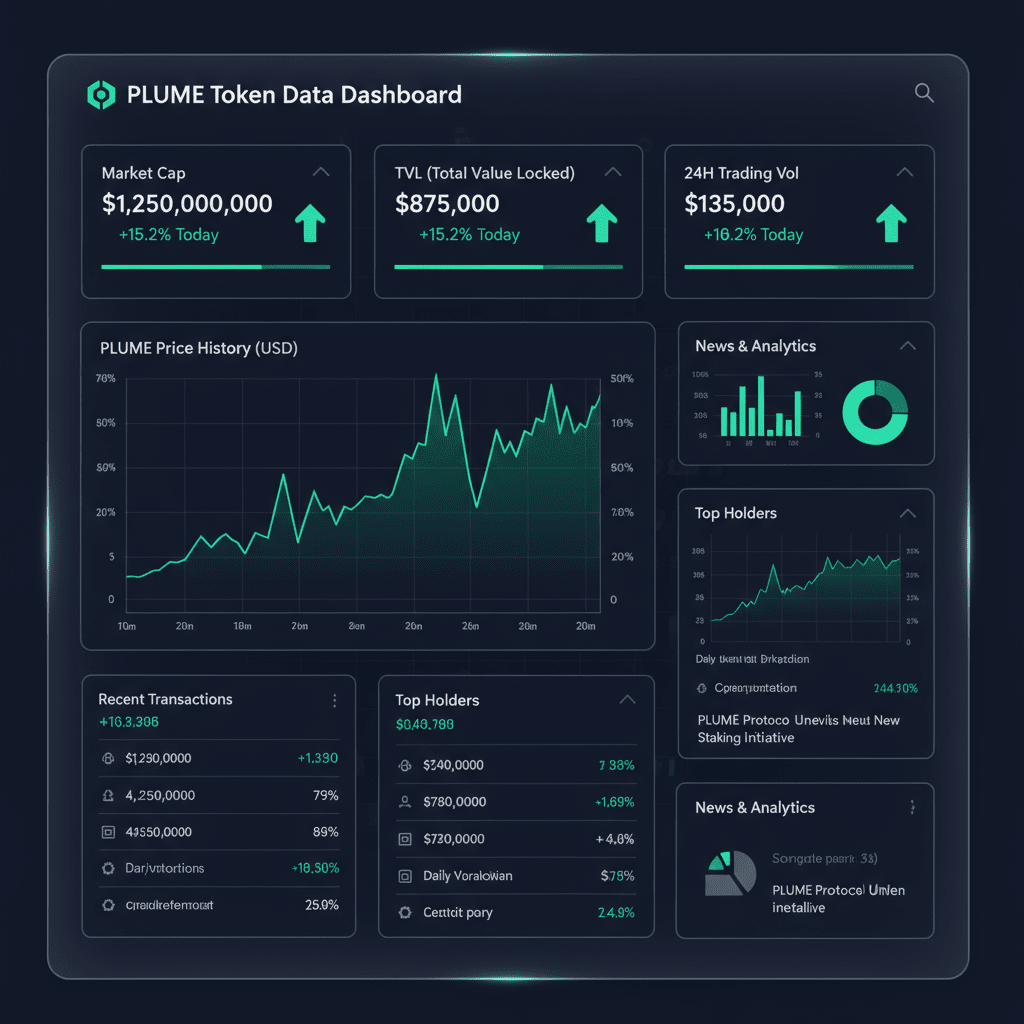Viewport: 1024px width, 1024px height.
Task: Click the gear icon beside Daily Voralowian row
Action: [x=404, y=876]
